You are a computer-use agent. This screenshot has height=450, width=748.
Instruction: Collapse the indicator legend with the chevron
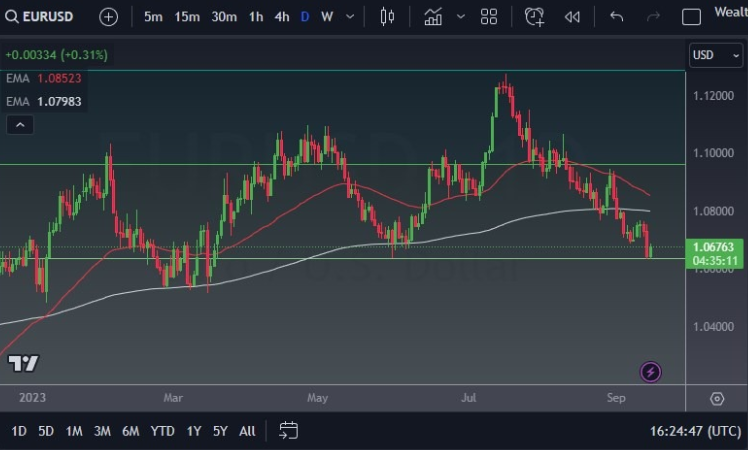[x=20, y=125]
